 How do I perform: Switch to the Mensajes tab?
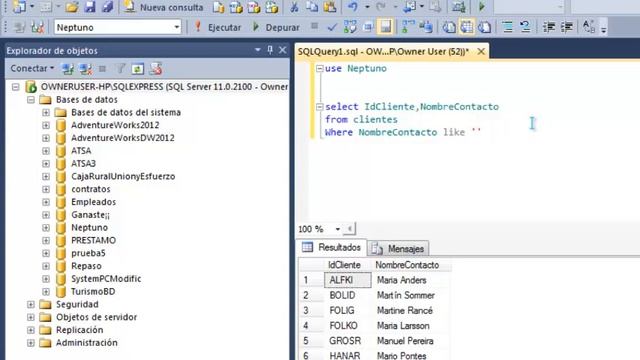(399, 248)
